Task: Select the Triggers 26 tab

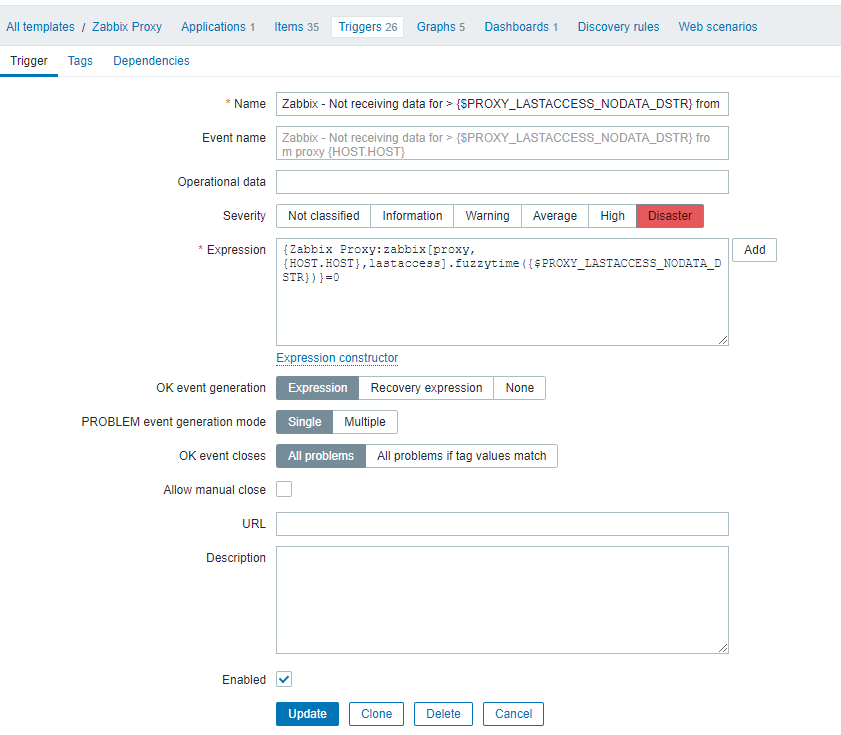Action: tap(367, 27)
